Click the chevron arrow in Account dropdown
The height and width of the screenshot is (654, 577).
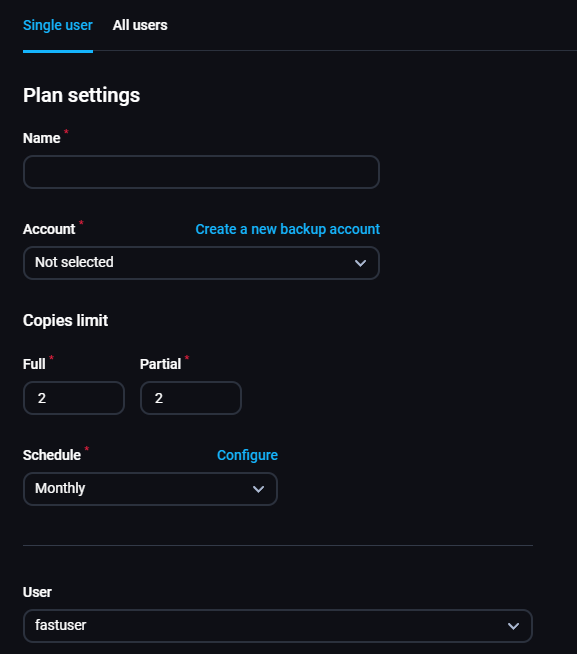coord(360,263)
